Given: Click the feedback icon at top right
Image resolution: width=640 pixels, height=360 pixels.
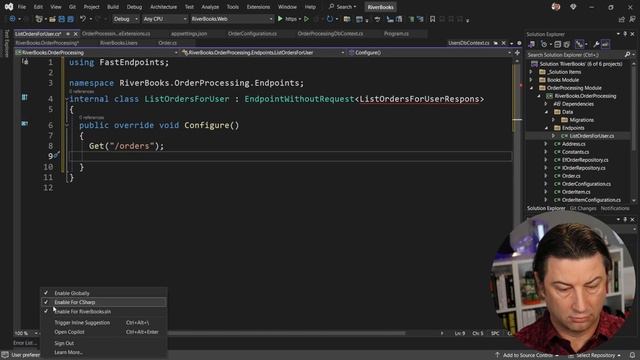Looking at the screenshot, I should pyautogui.click(x=632, y=19).
